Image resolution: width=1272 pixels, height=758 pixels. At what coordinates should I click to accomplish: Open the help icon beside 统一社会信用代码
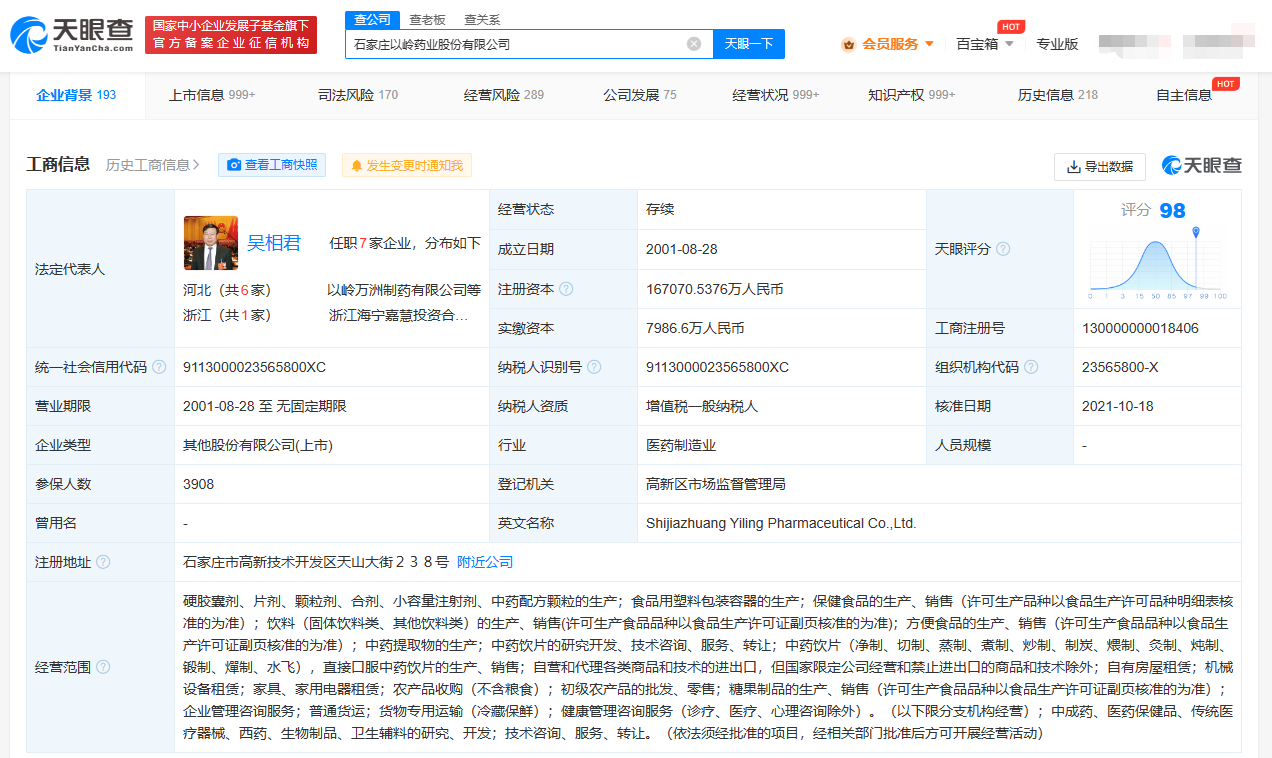(159, 367)
